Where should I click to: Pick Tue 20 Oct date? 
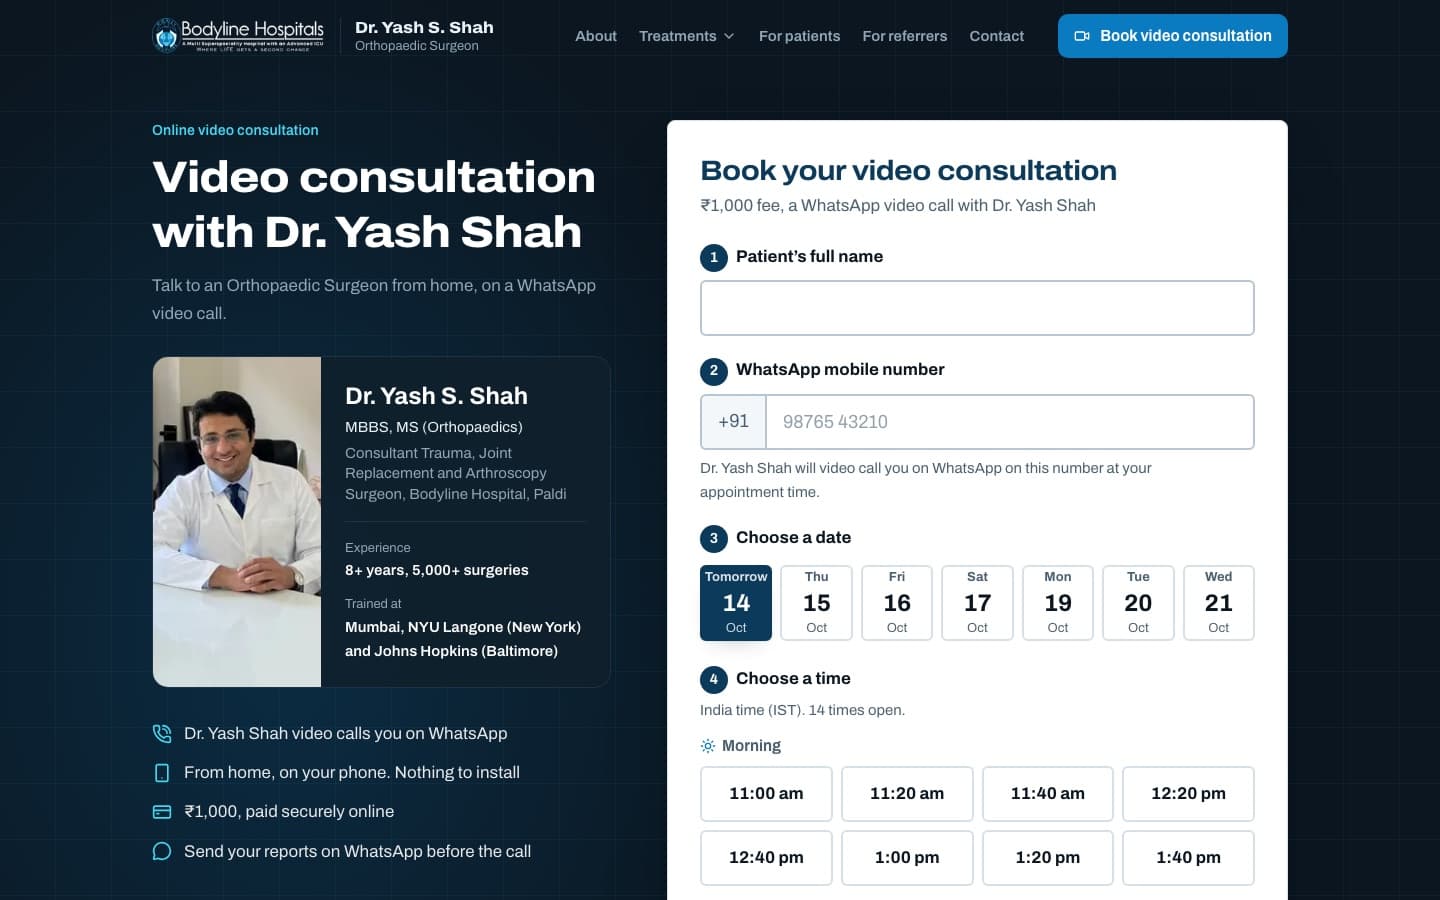pos(1138,603)
